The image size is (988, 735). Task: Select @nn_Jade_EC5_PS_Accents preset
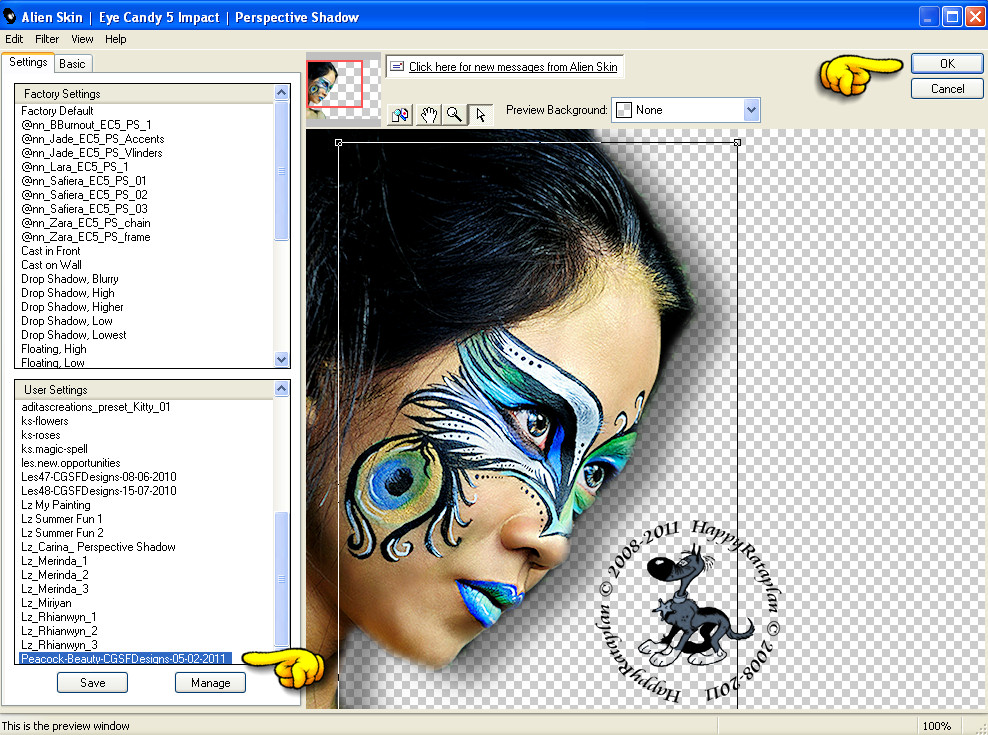tap(93, 139)
